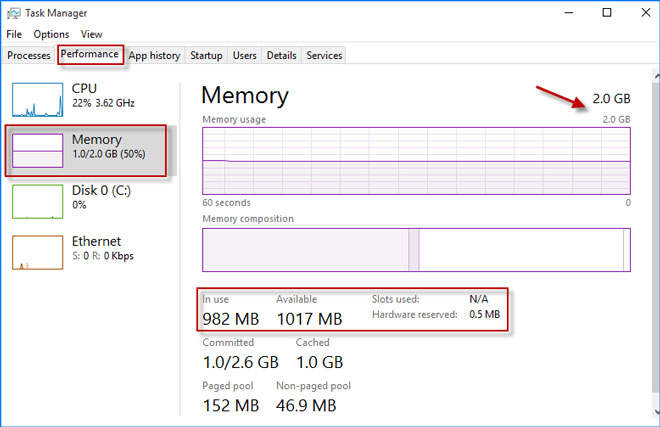Select the Ethernet graph thumbnail
This screenshot has height=427, width=660.
click(x=37, y=253)
